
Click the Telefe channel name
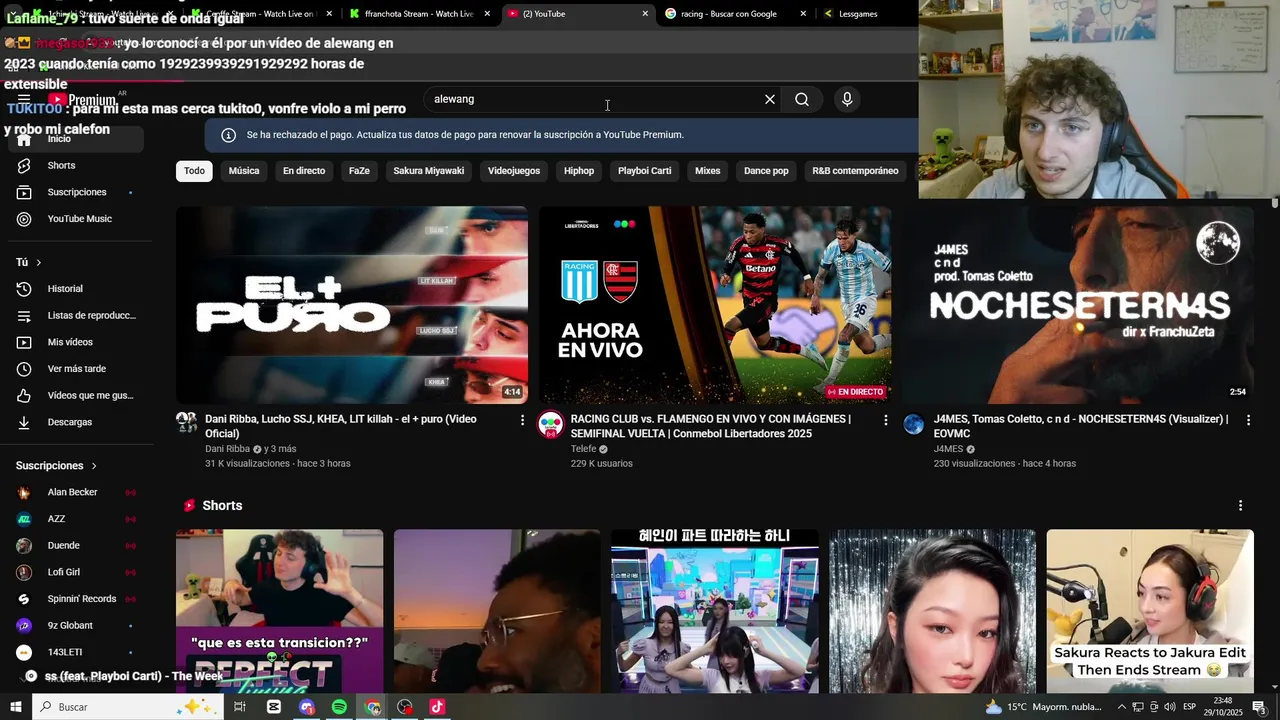click(x=583, y=449)
